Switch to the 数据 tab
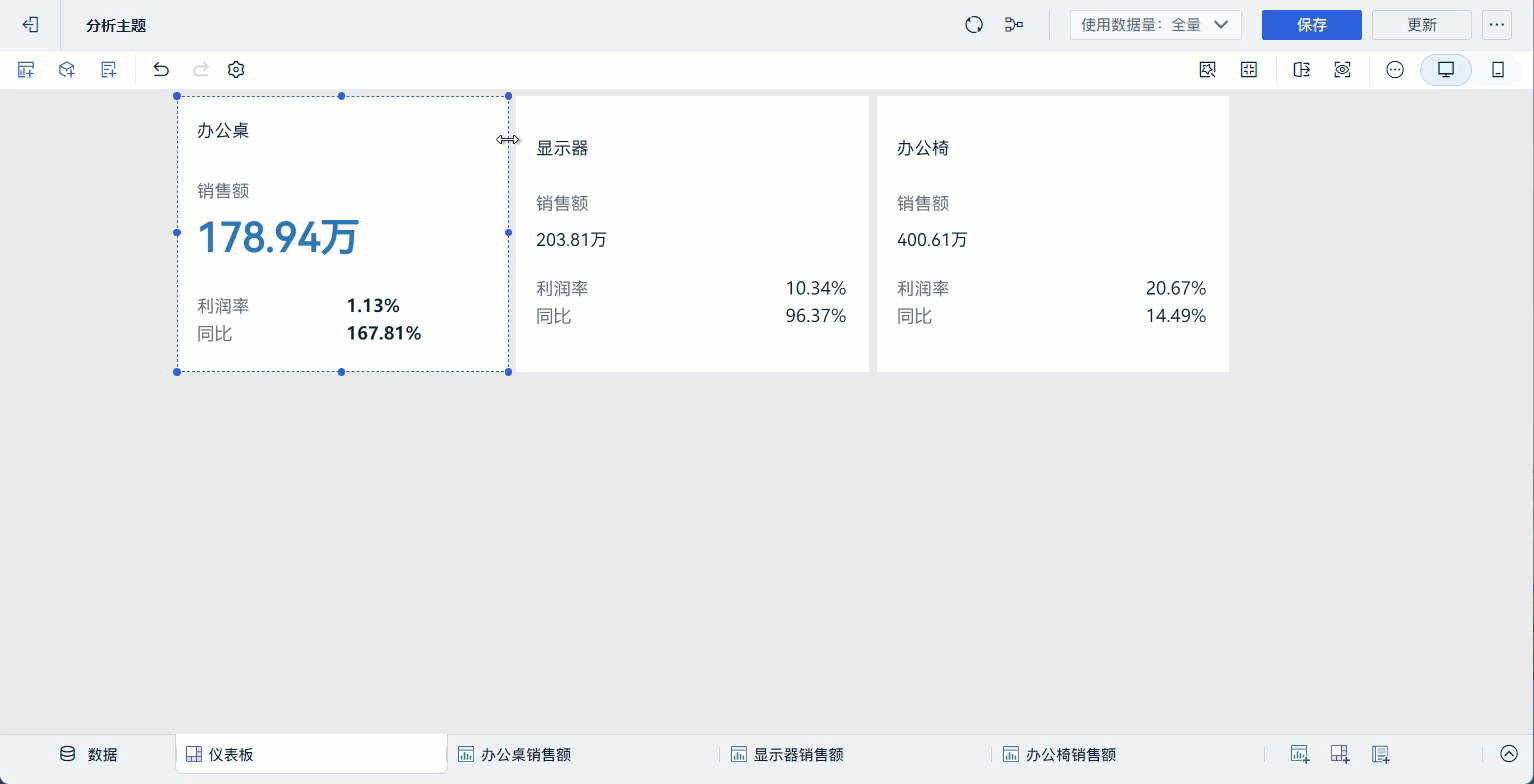This screenshot has height=784, width=1534. point(88,754)
